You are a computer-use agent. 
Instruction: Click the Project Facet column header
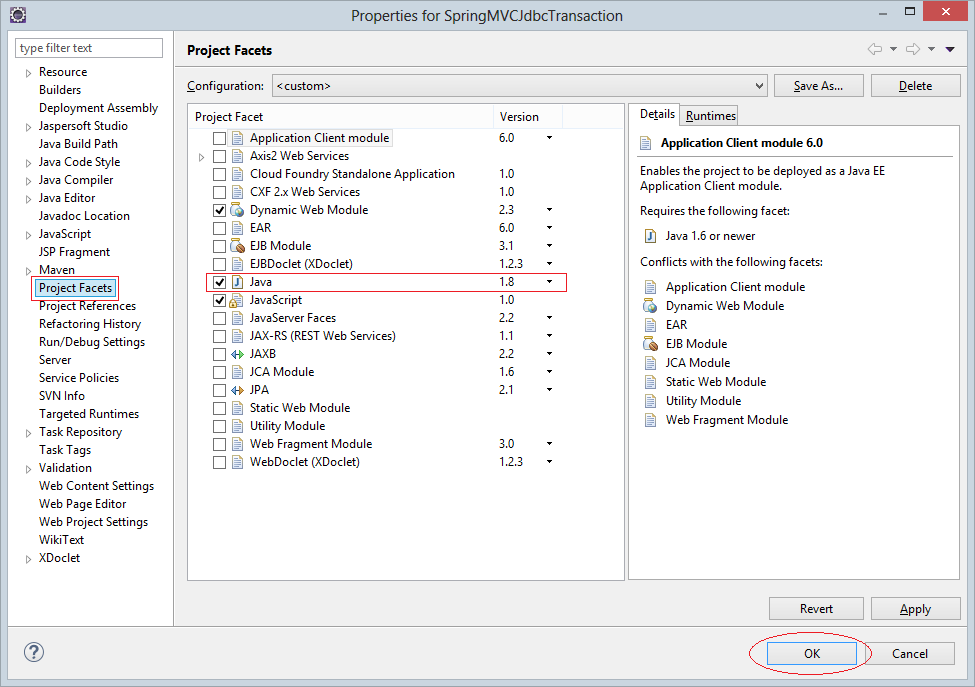(x=341, y=117)
